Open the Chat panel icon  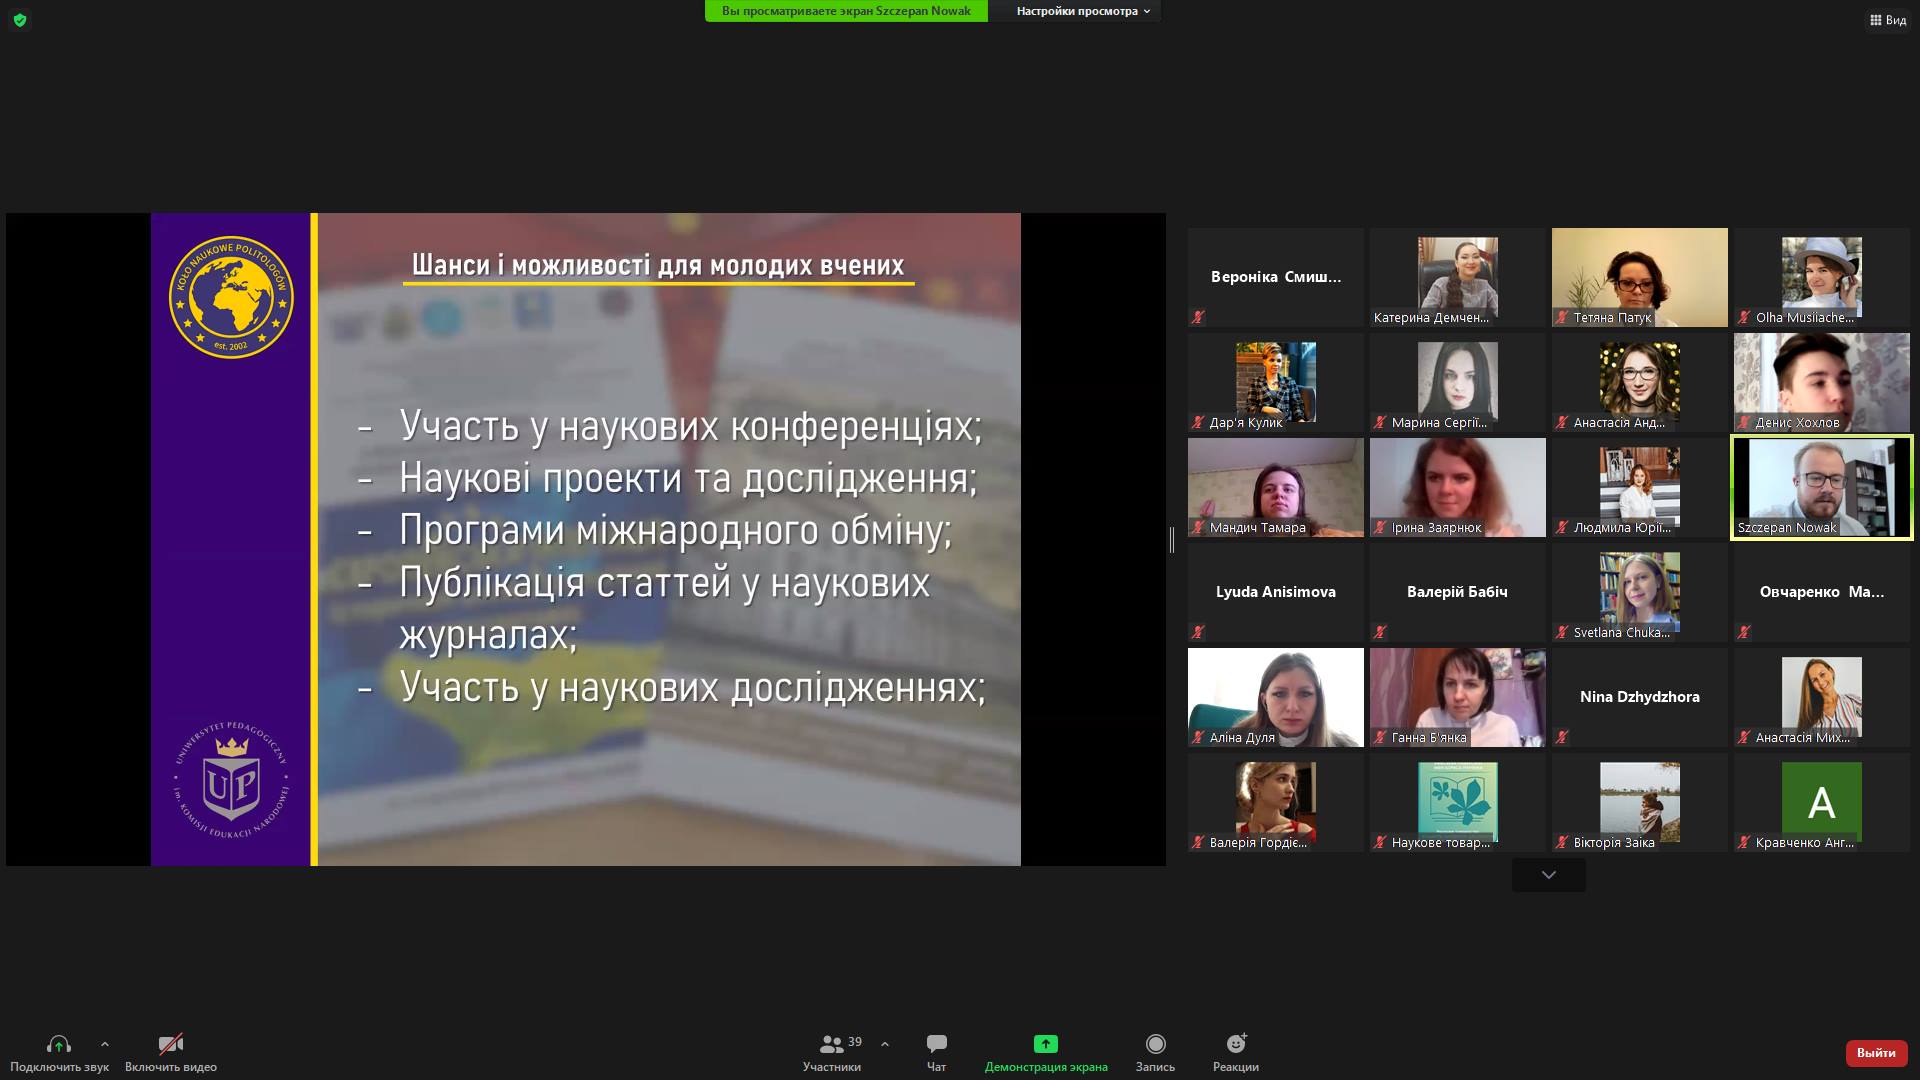coord(936,1044)
